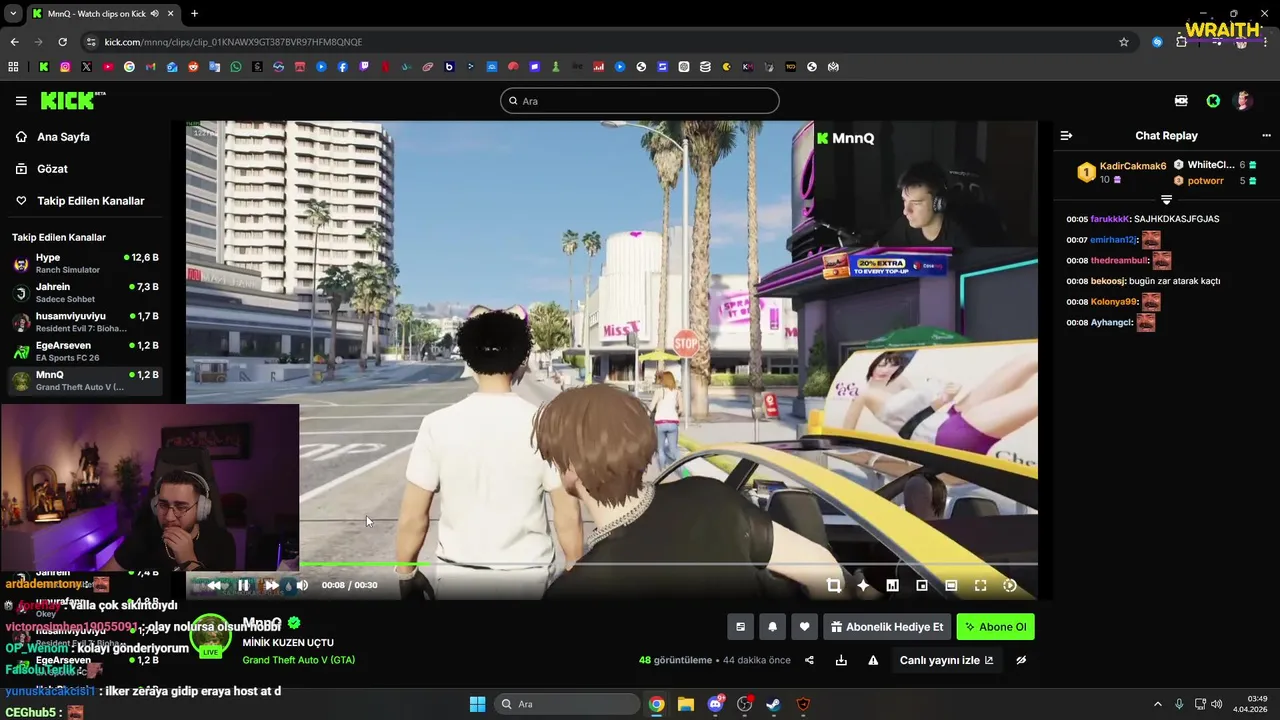Click potworr in leaderboard
The height and width of the screenshot is (720, 1280).
(x=1205, y=181)
